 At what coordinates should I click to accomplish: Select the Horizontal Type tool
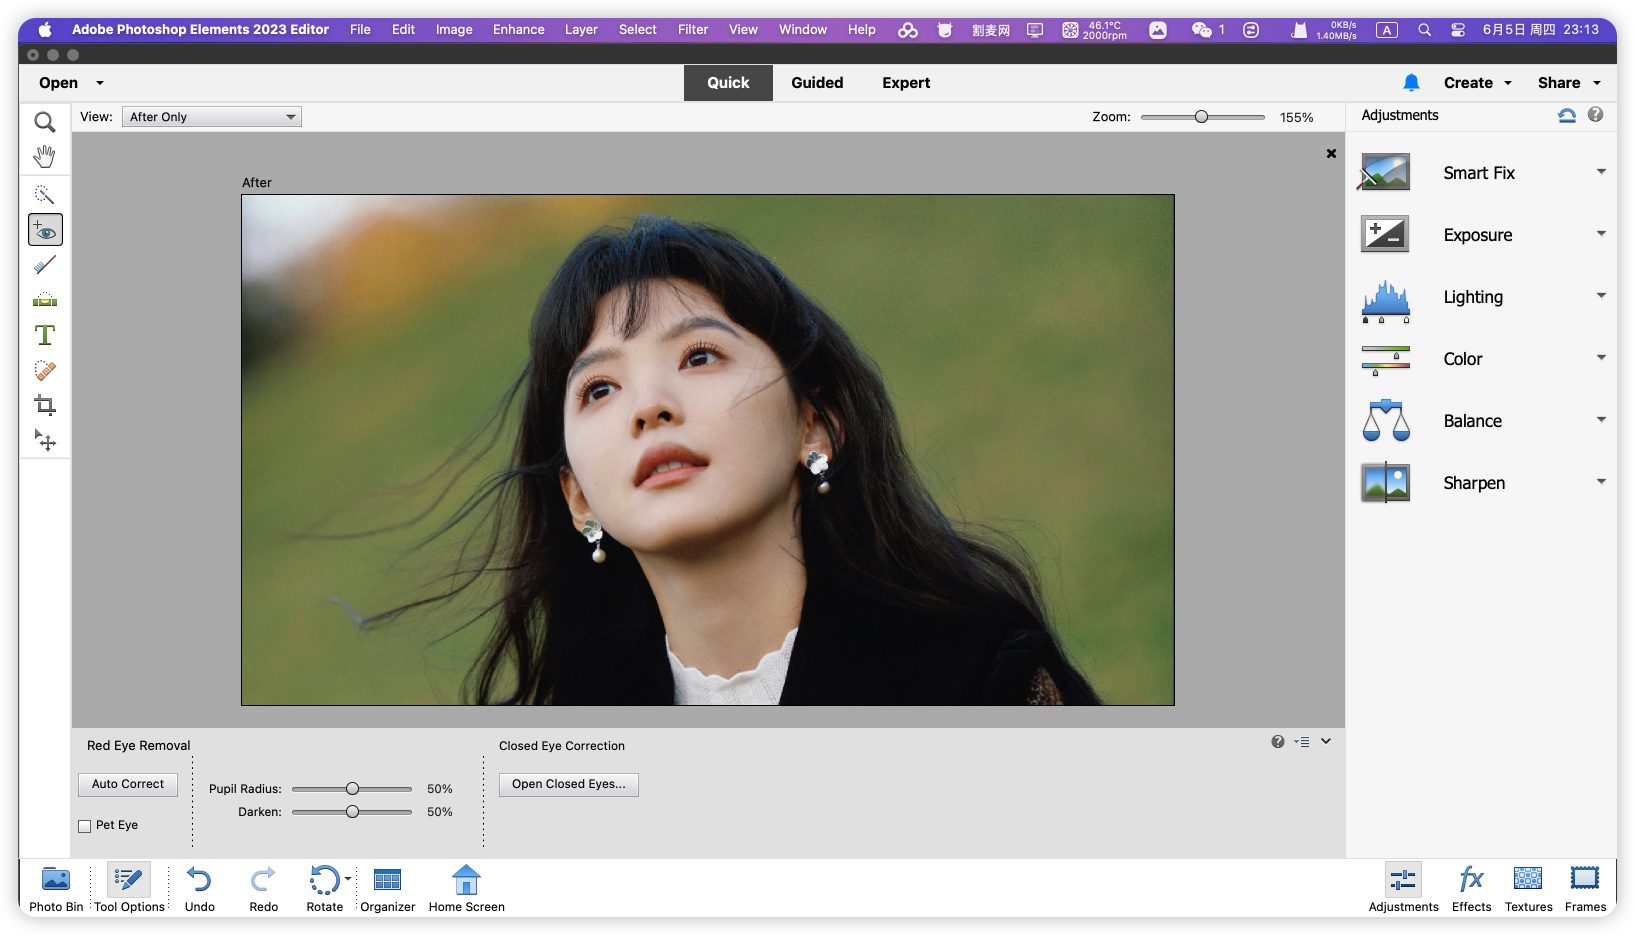tap(44, 335)
